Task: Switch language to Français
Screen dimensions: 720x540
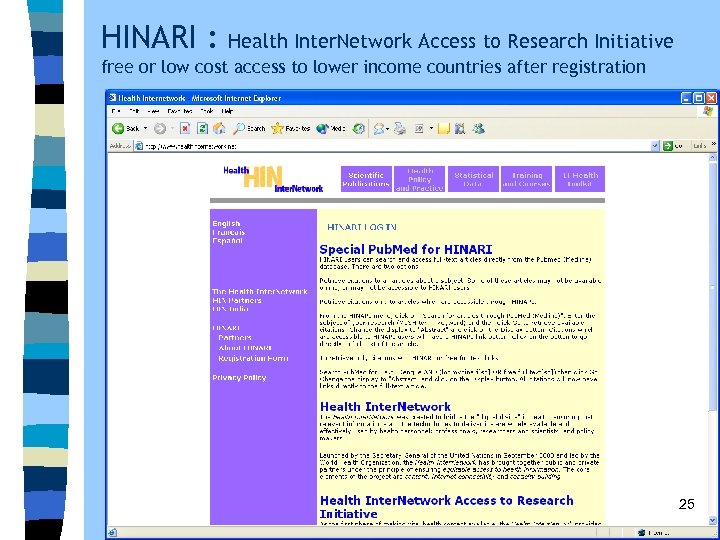Action: coord(228,232)
